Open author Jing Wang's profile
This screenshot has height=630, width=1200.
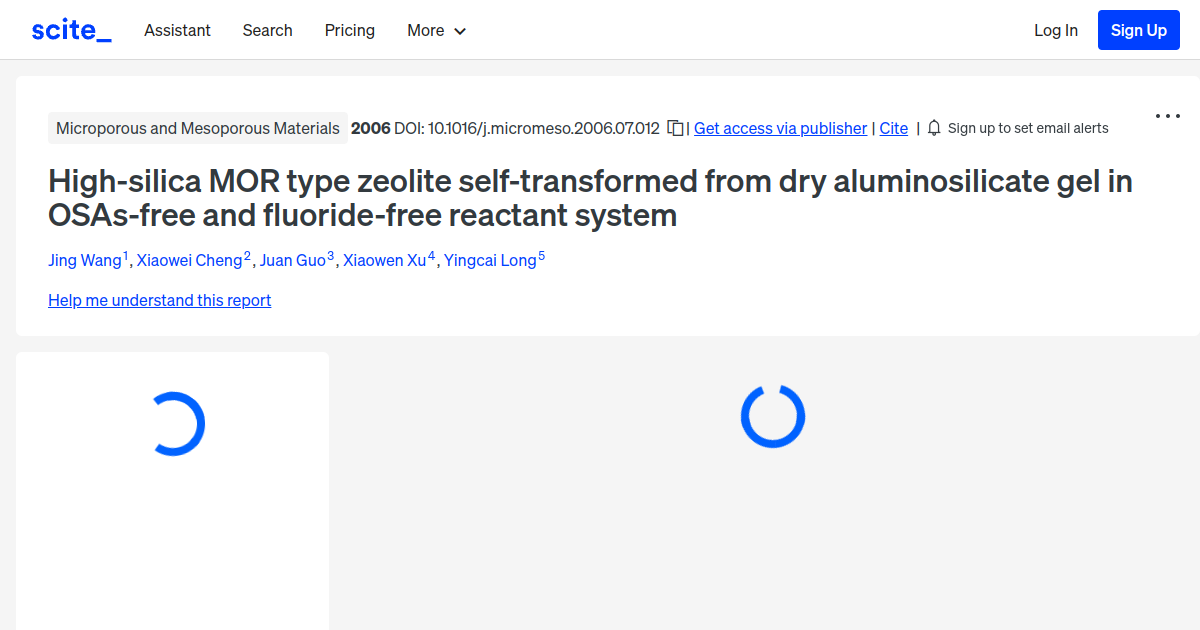85,260
